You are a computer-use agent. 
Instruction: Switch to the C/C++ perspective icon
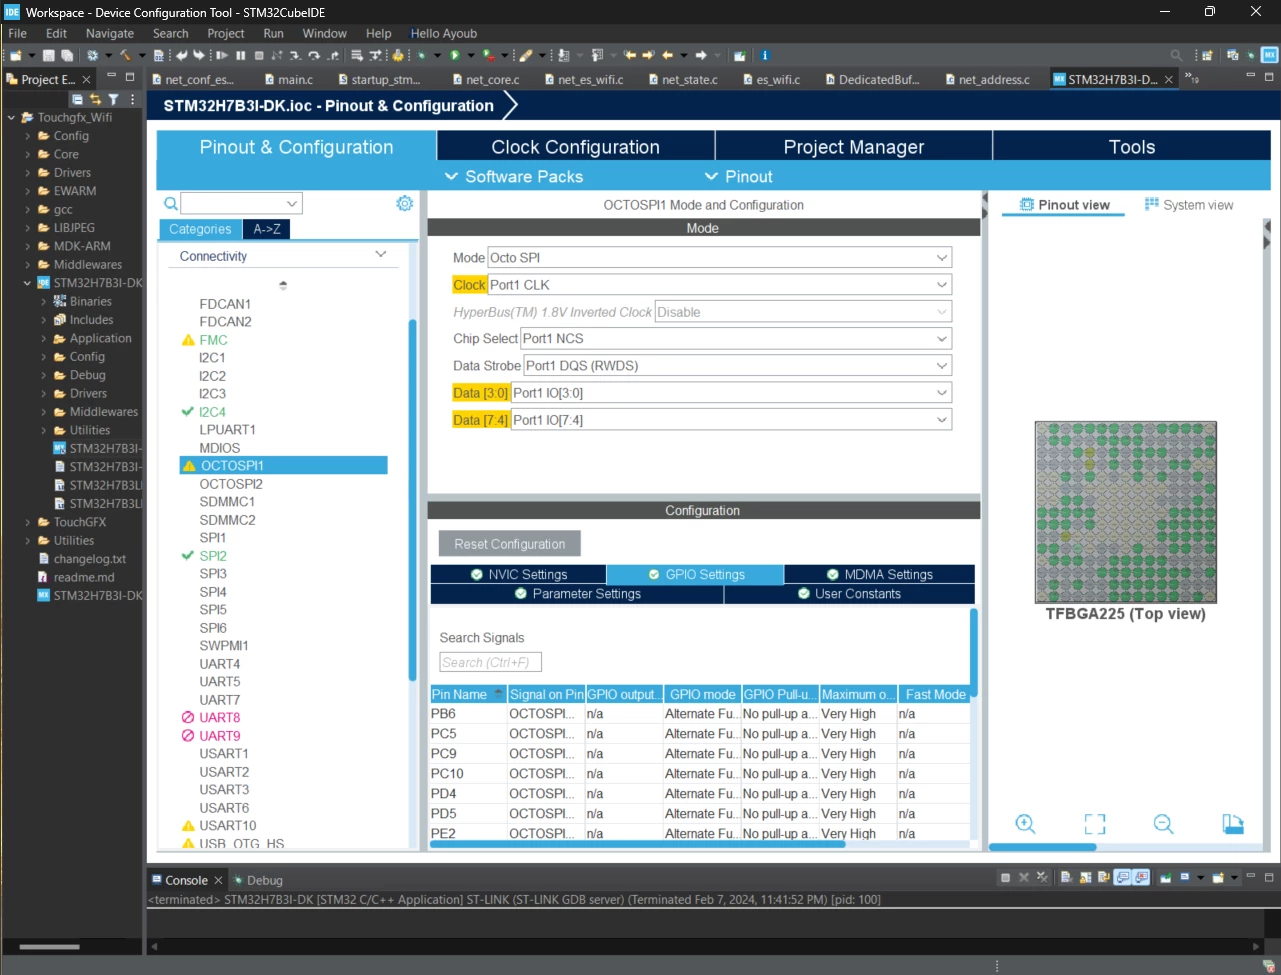1232,55
